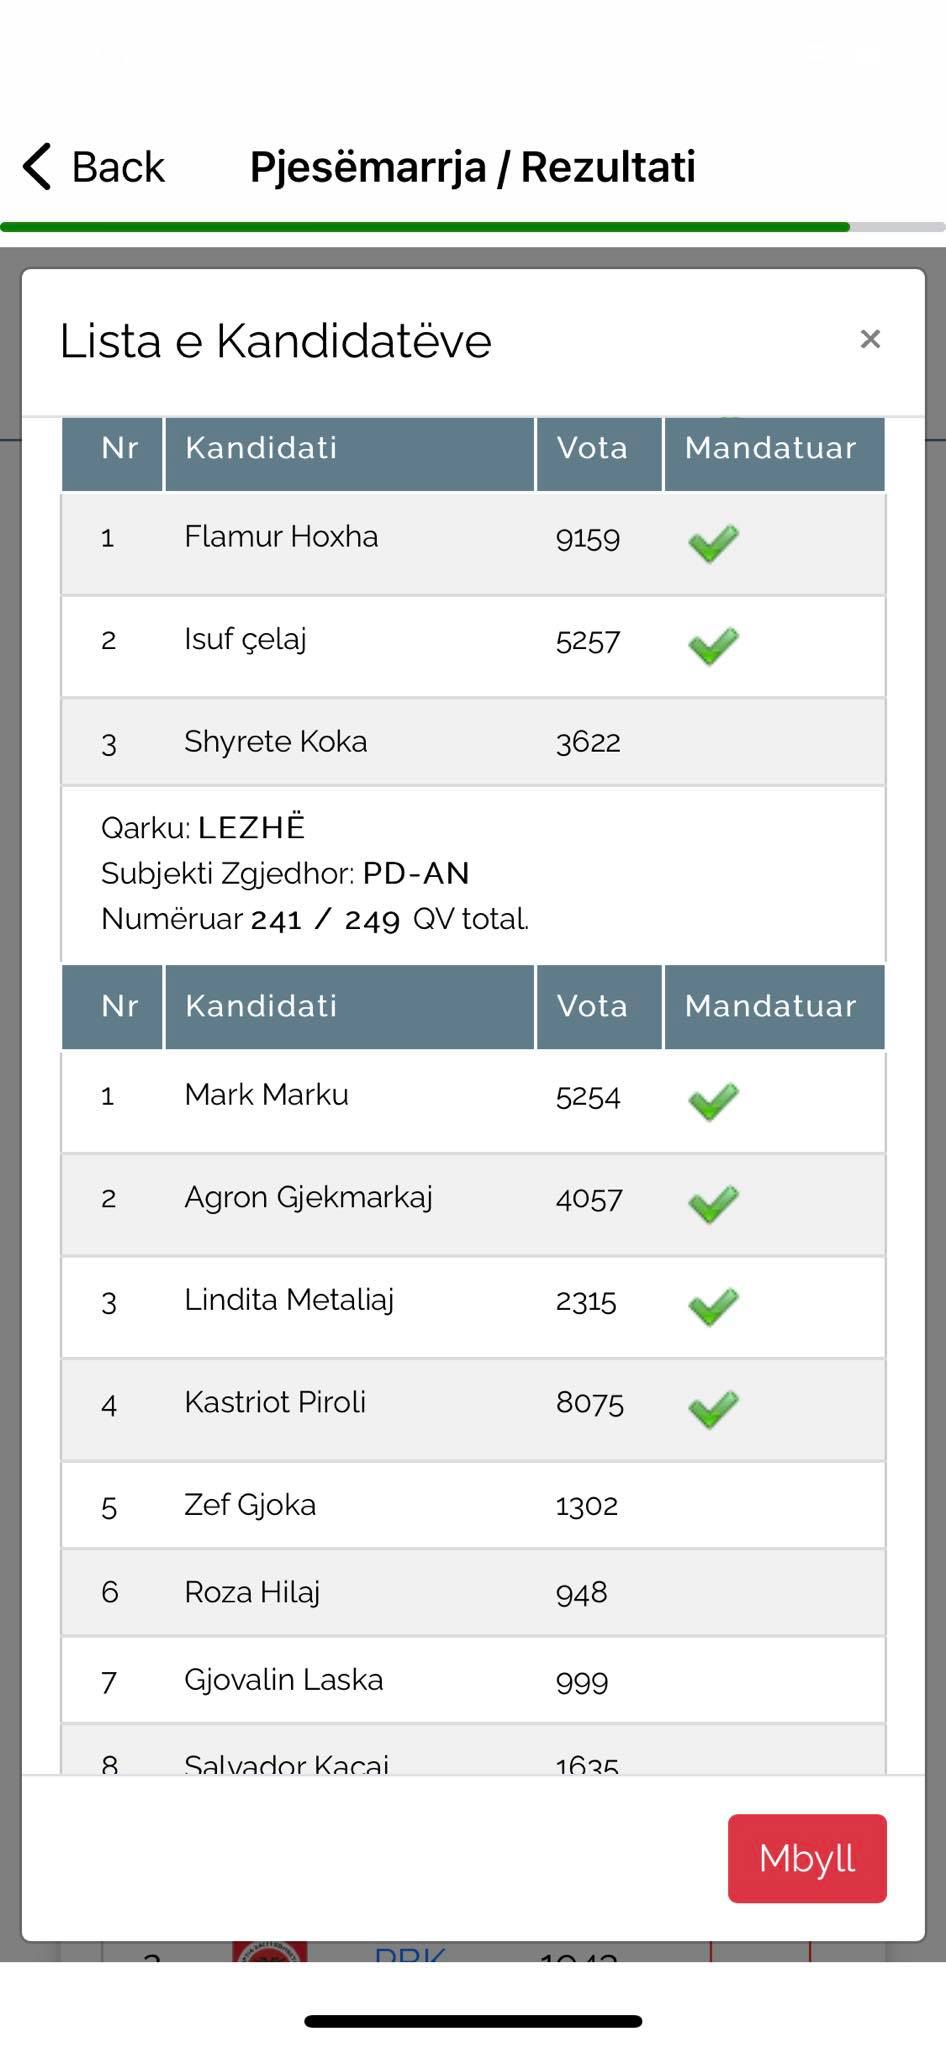Click Lindita Metaliaj's green mandate checkmark
Screen dimensions: 946x2048
[x=713, y=1307]
